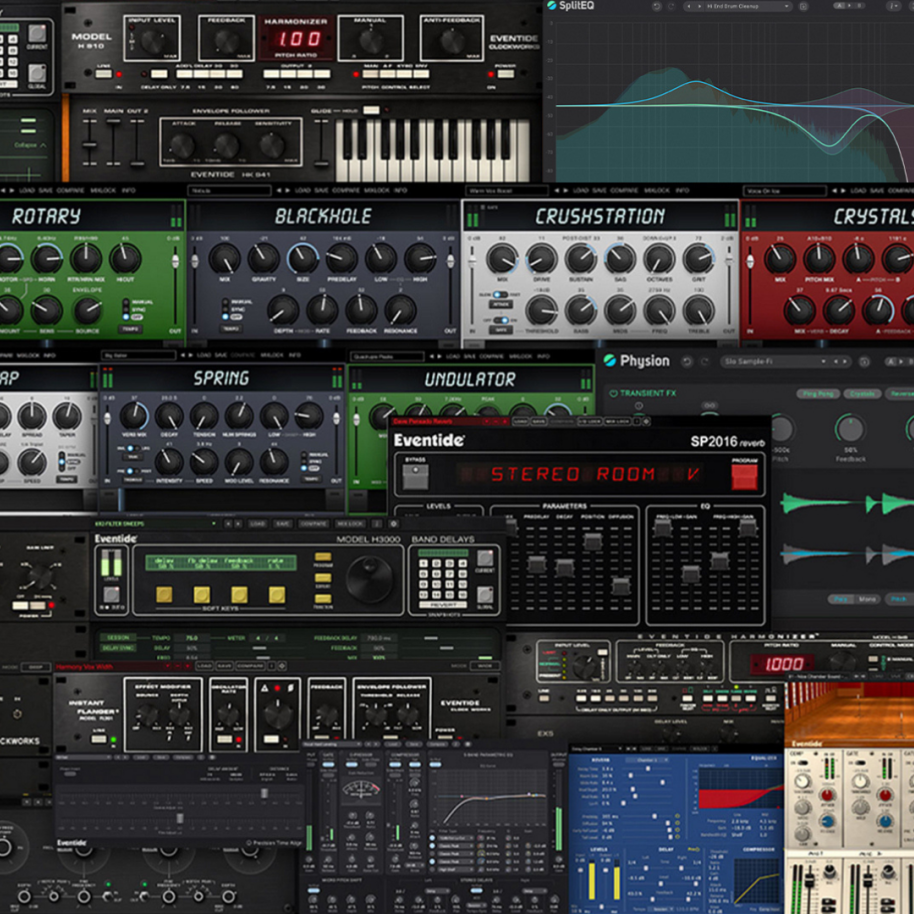
Task: Toggle the H910 POWER switch
Action: pos(505,74)
